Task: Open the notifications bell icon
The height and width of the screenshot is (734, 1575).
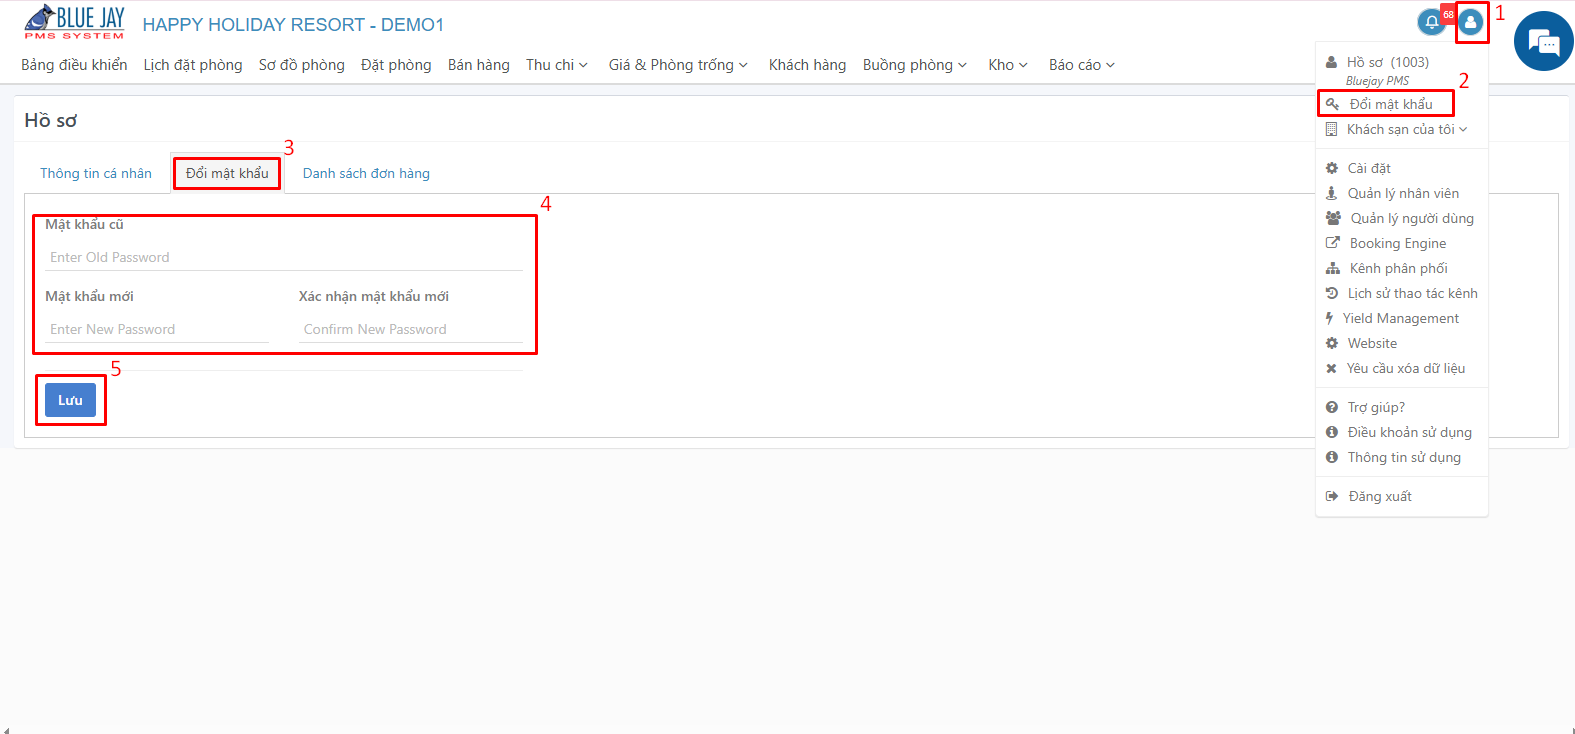Action: 1432,22
